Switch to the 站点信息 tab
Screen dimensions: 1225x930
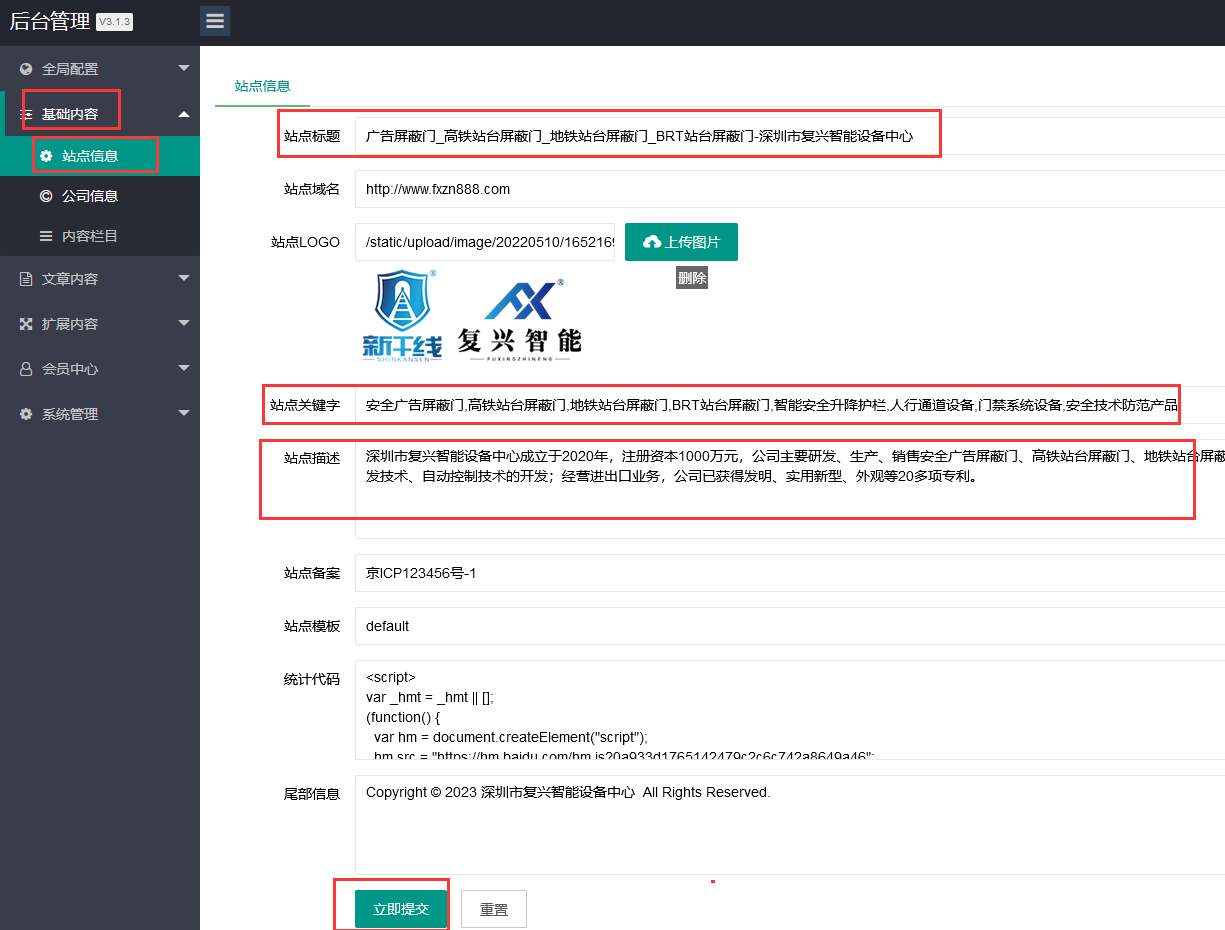262,86
